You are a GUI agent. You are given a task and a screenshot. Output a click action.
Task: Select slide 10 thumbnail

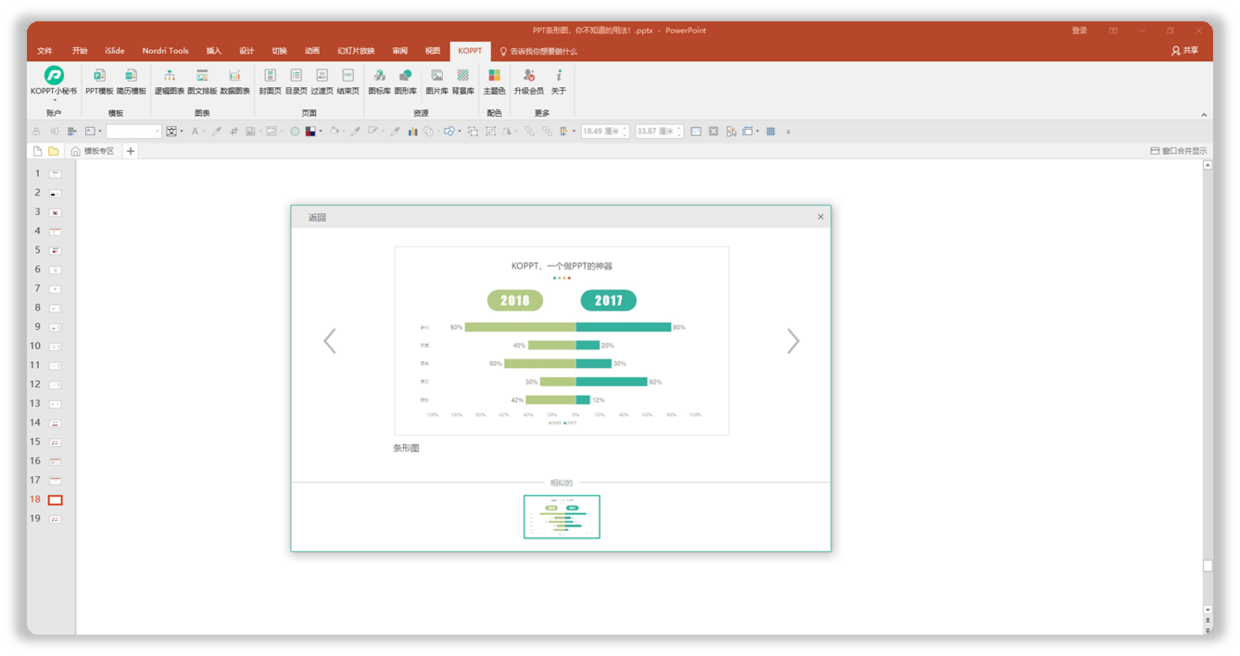(55, 346)
